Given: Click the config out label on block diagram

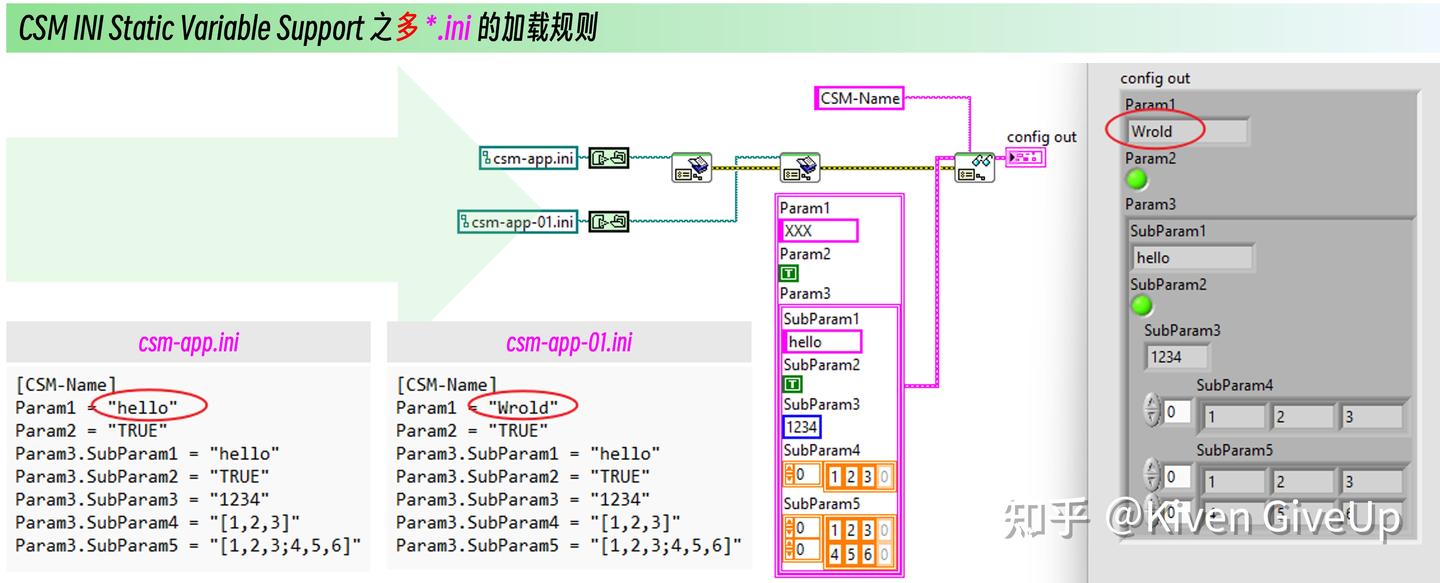Looking at the screenshot, I should click(1041, 137).
